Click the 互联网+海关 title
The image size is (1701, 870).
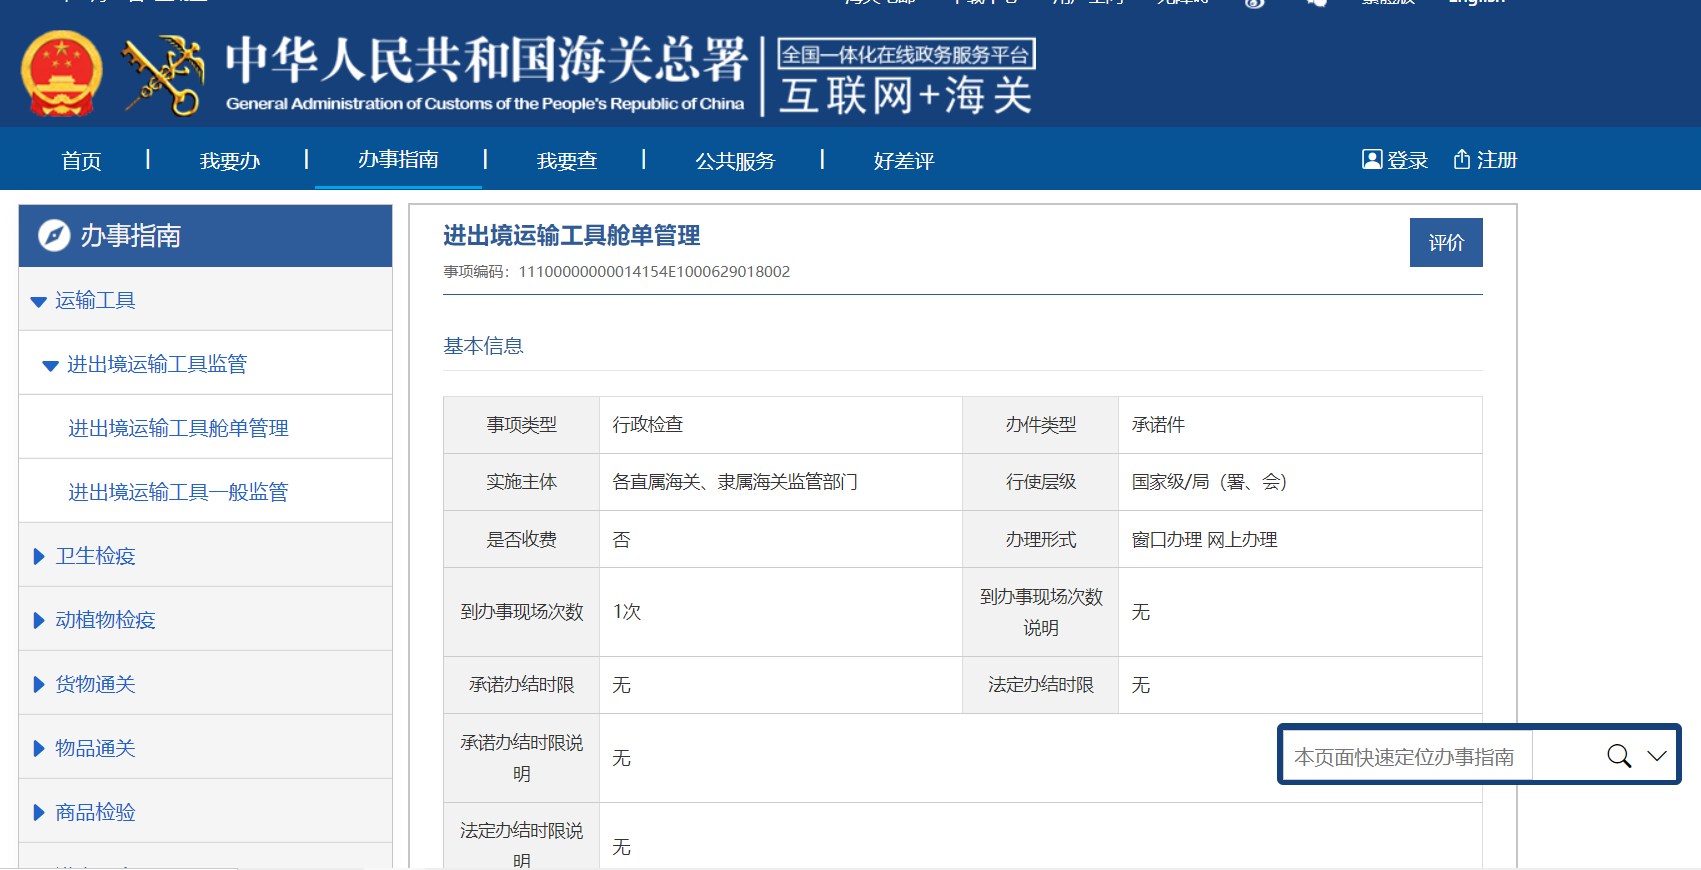[x=905, y=97]
